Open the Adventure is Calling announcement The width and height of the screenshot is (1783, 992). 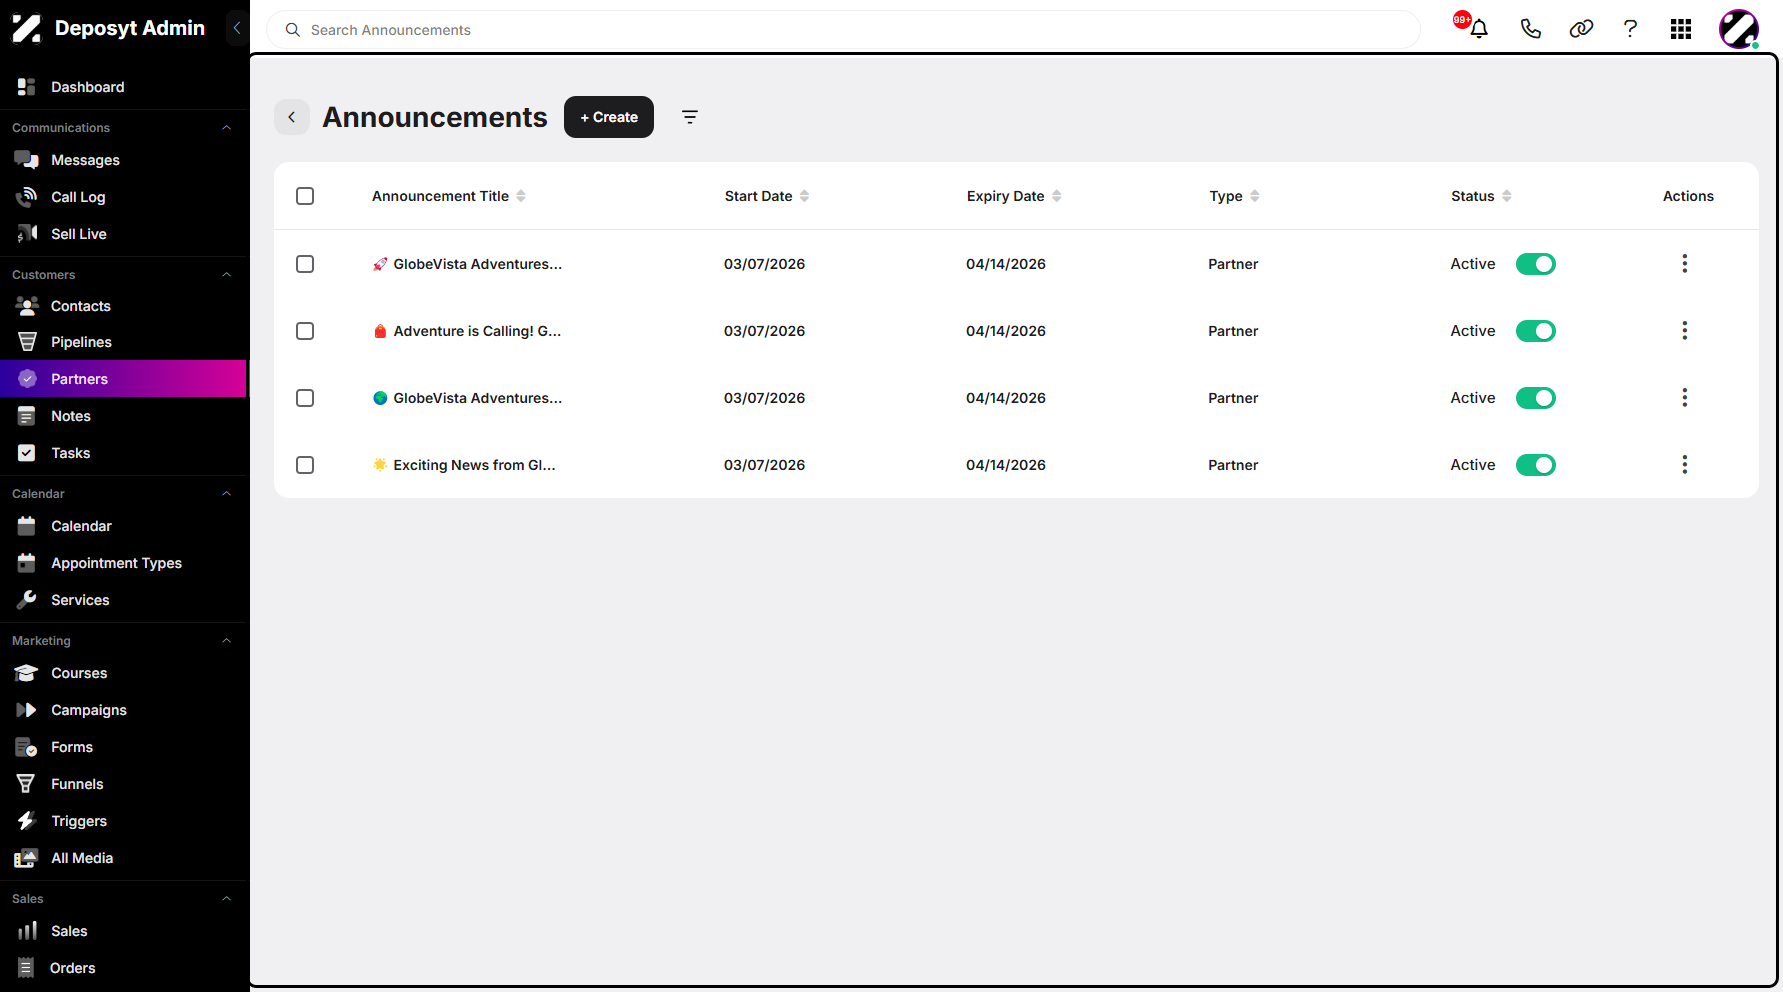pos(467,331)
